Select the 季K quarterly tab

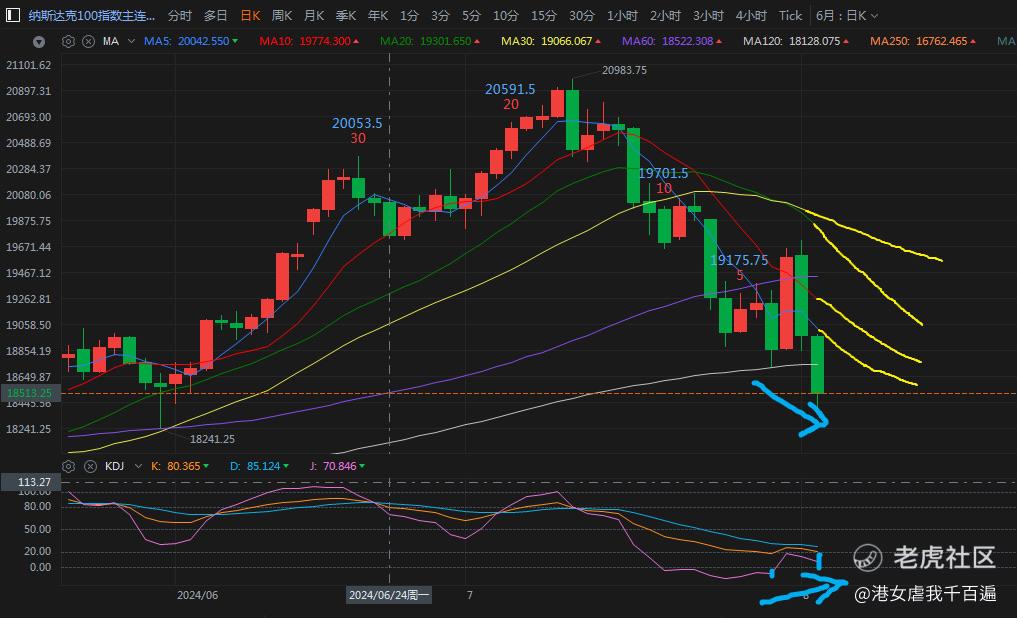[346, 16]
